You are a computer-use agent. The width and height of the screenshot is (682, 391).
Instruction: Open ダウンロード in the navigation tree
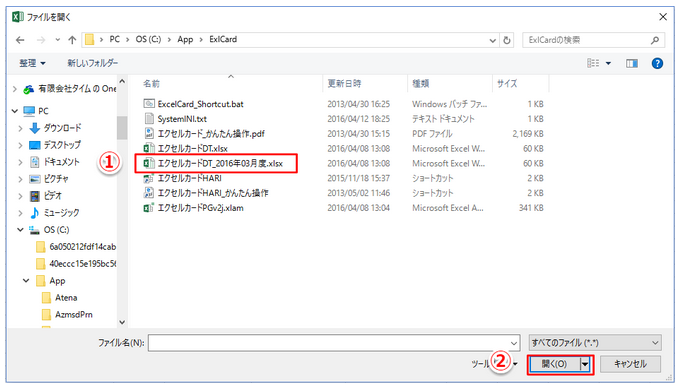point(62,128)
